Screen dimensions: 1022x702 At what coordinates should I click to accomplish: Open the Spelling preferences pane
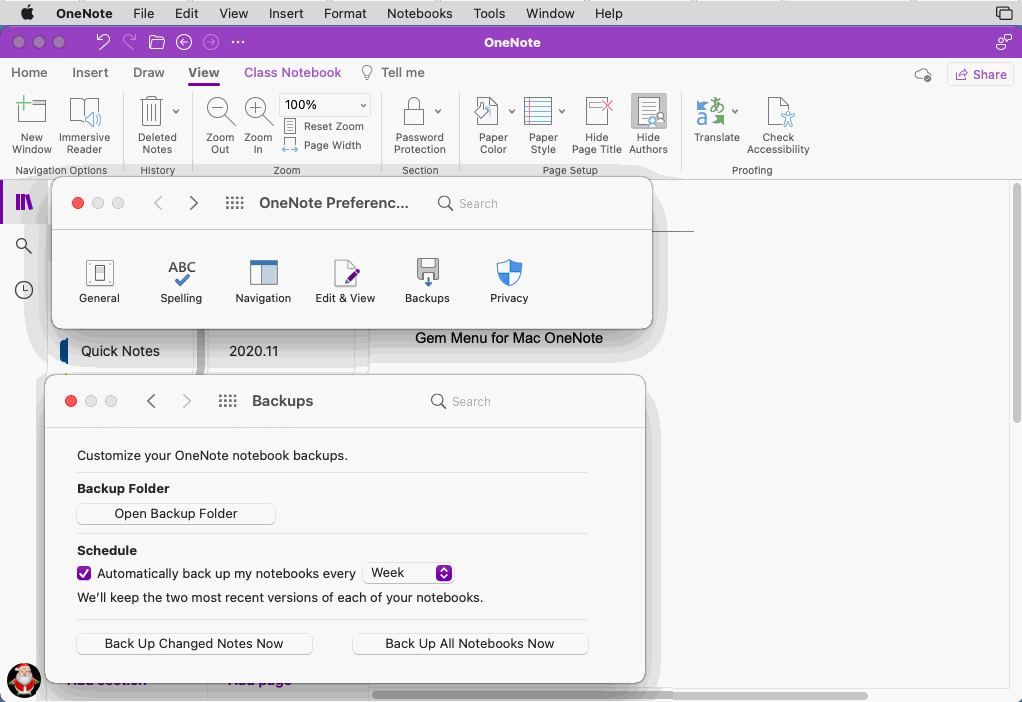(x=181, y=281)
